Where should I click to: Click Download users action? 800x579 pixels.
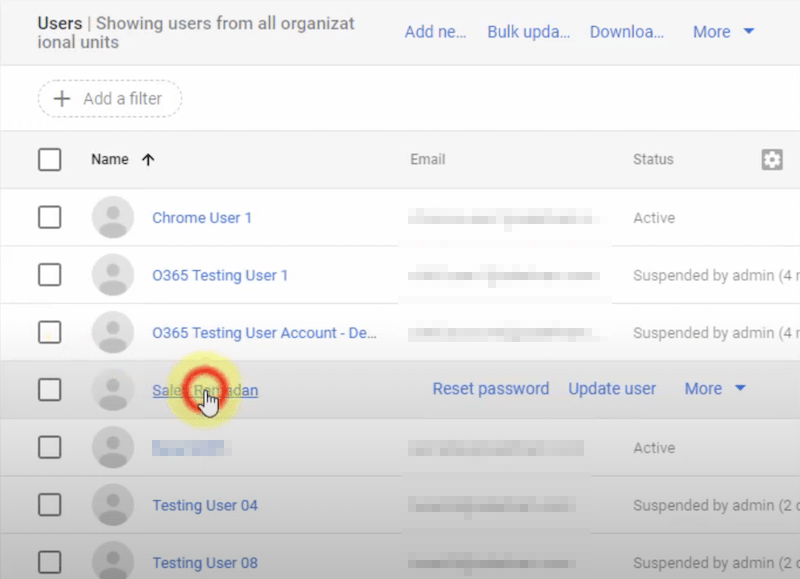626,32
